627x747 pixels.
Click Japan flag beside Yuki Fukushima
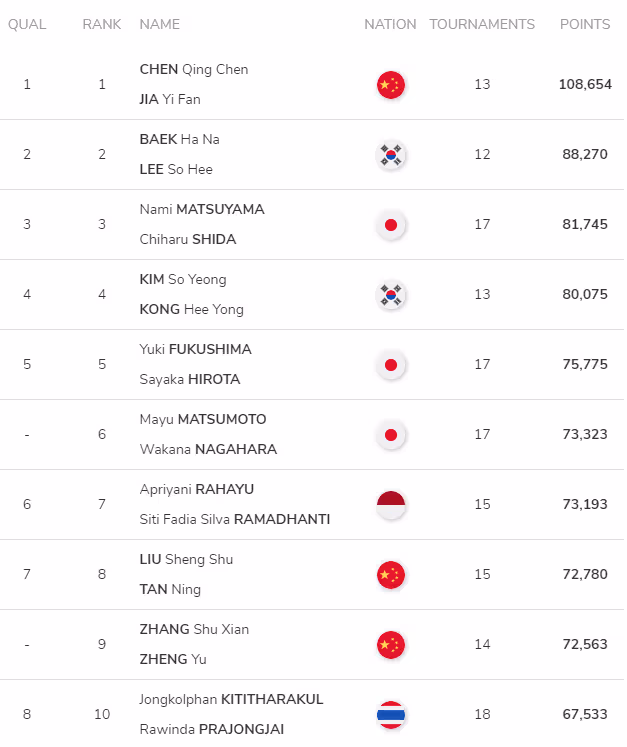[x=391, y=365]
